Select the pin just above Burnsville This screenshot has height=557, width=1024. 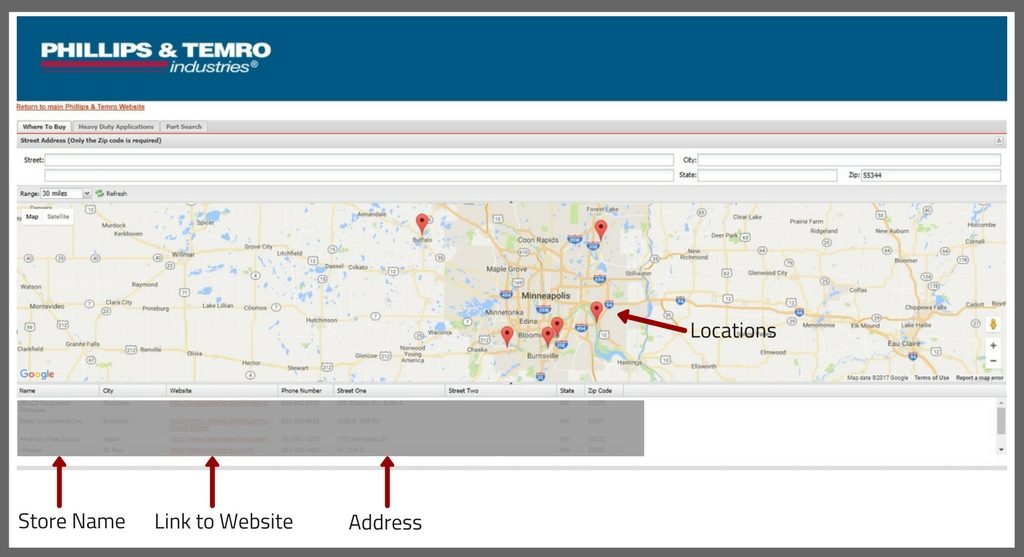coord(548,337)
